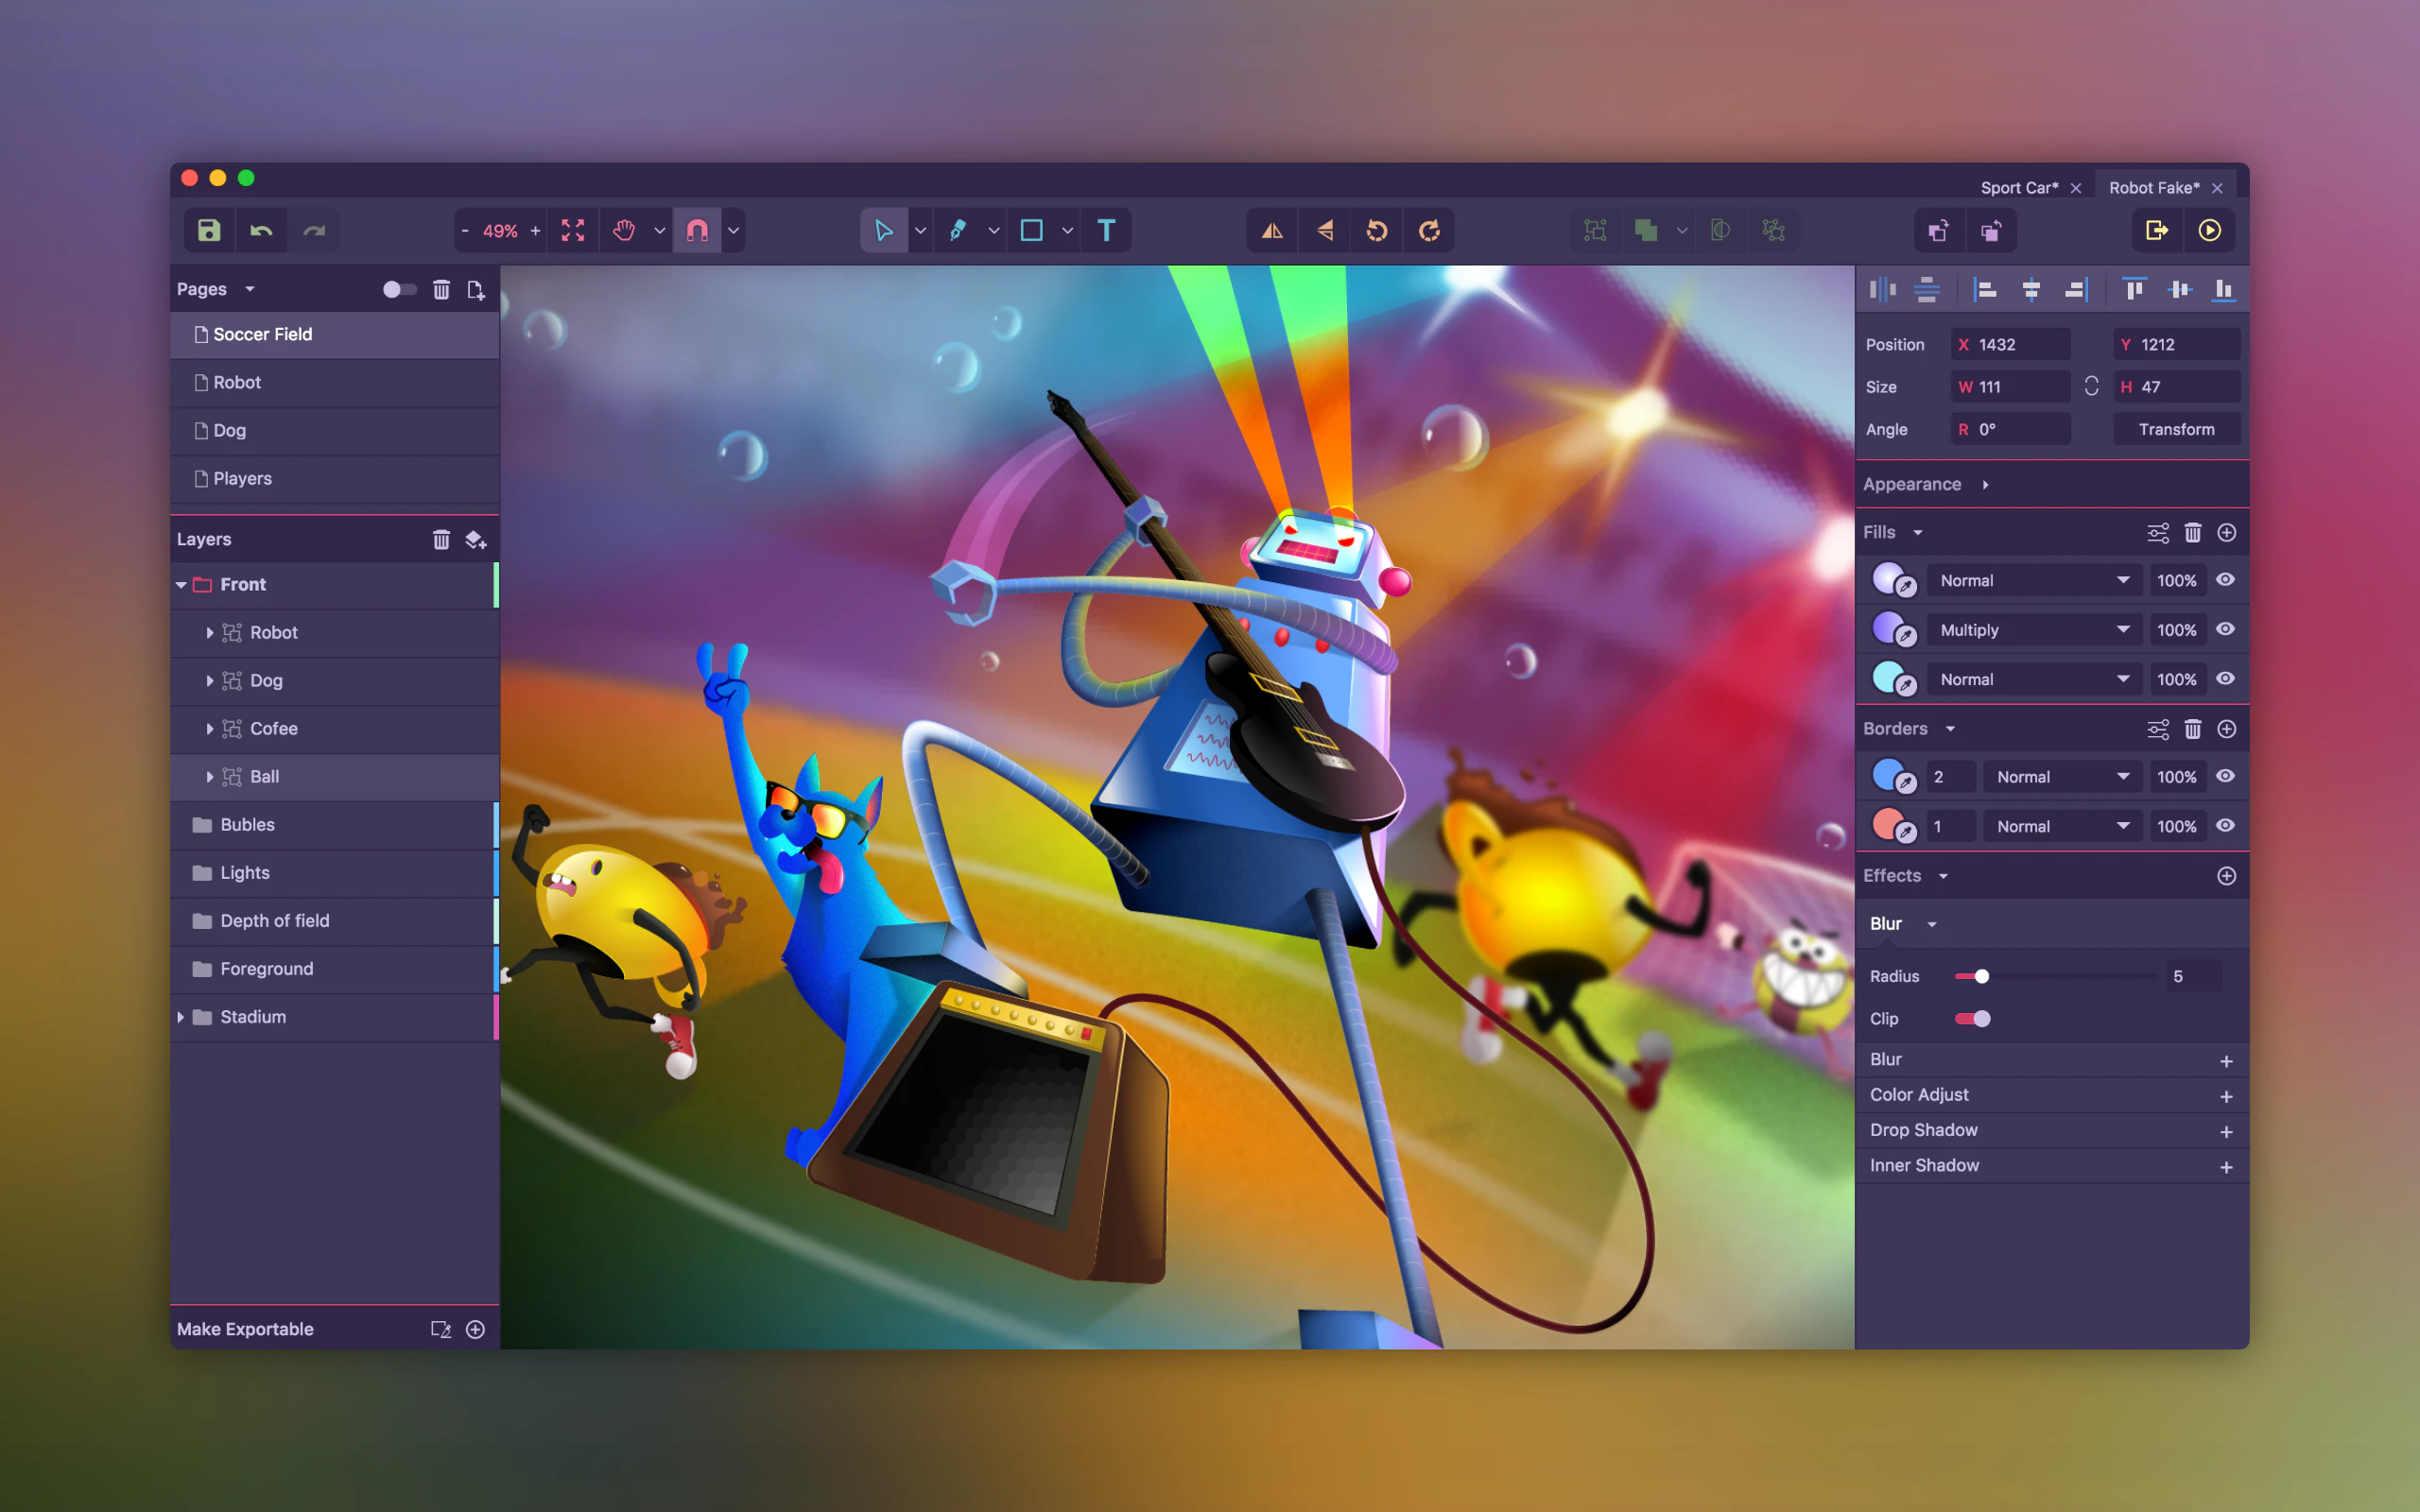This screenshot has width=2420, height=1512.
Task: Click the Transform button
Action: [2177, 429]
